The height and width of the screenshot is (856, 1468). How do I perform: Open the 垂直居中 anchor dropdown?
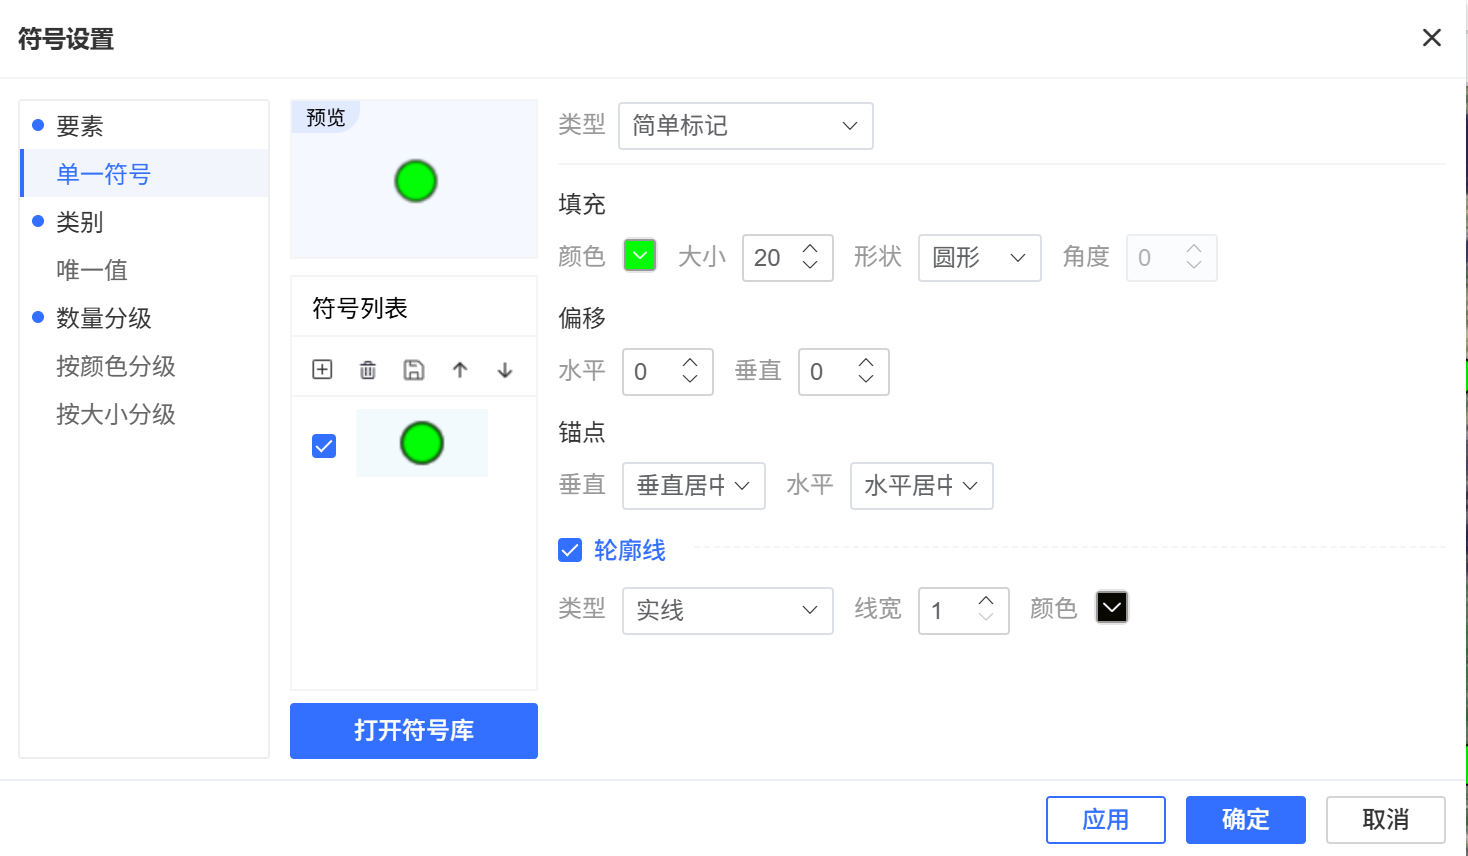coord(693,486)
